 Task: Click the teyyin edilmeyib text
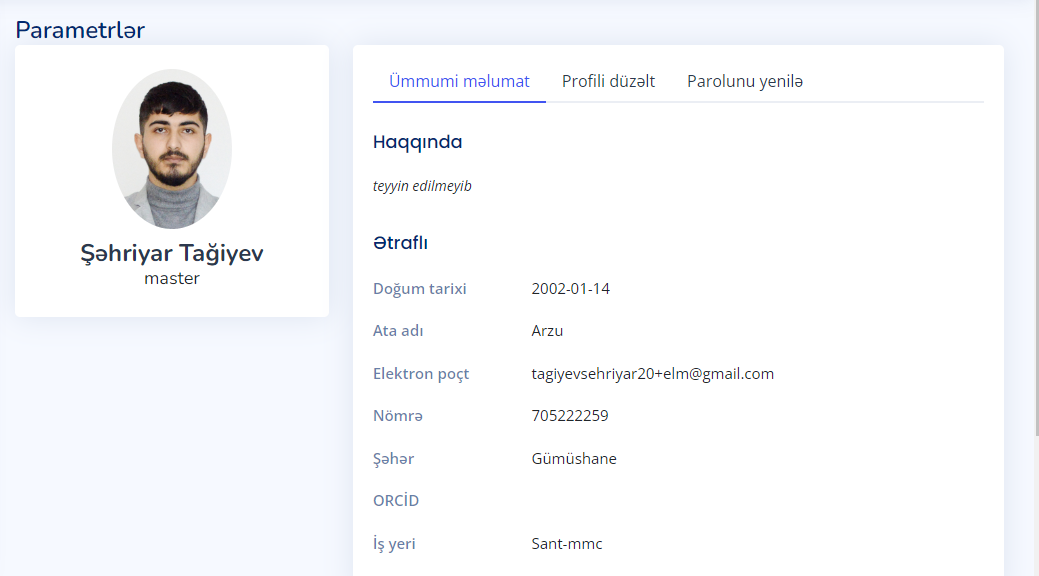coord(422,186)
